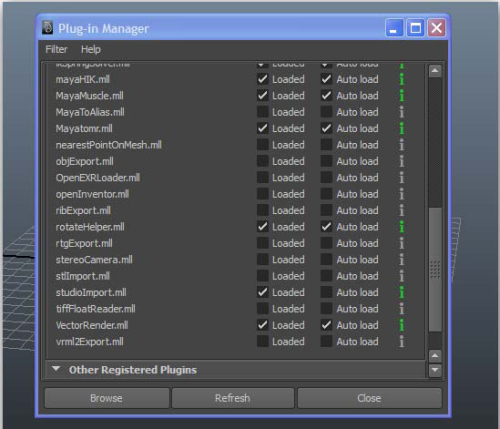
Task: Check Loaded for MayaToAlias.mll
Action: click(x=263, y=112)
